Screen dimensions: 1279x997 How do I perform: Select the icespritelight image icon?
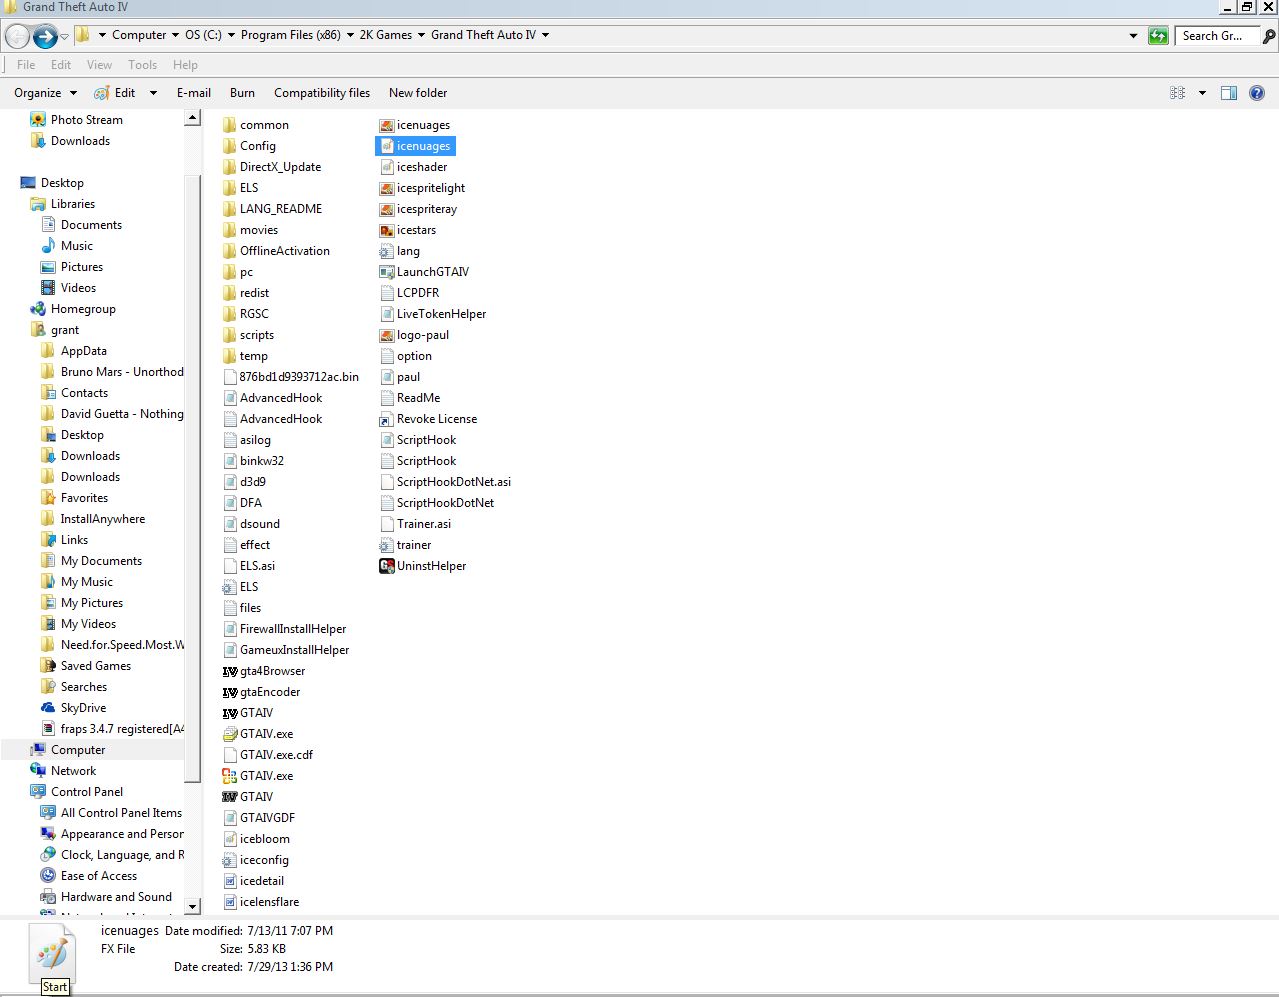tap(387, 188)
